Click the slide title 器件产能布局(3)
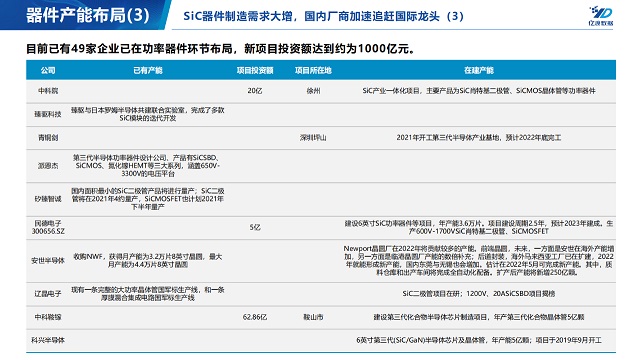Image resolution: width=640 pixels, height=360 pixels. point(88,16)
